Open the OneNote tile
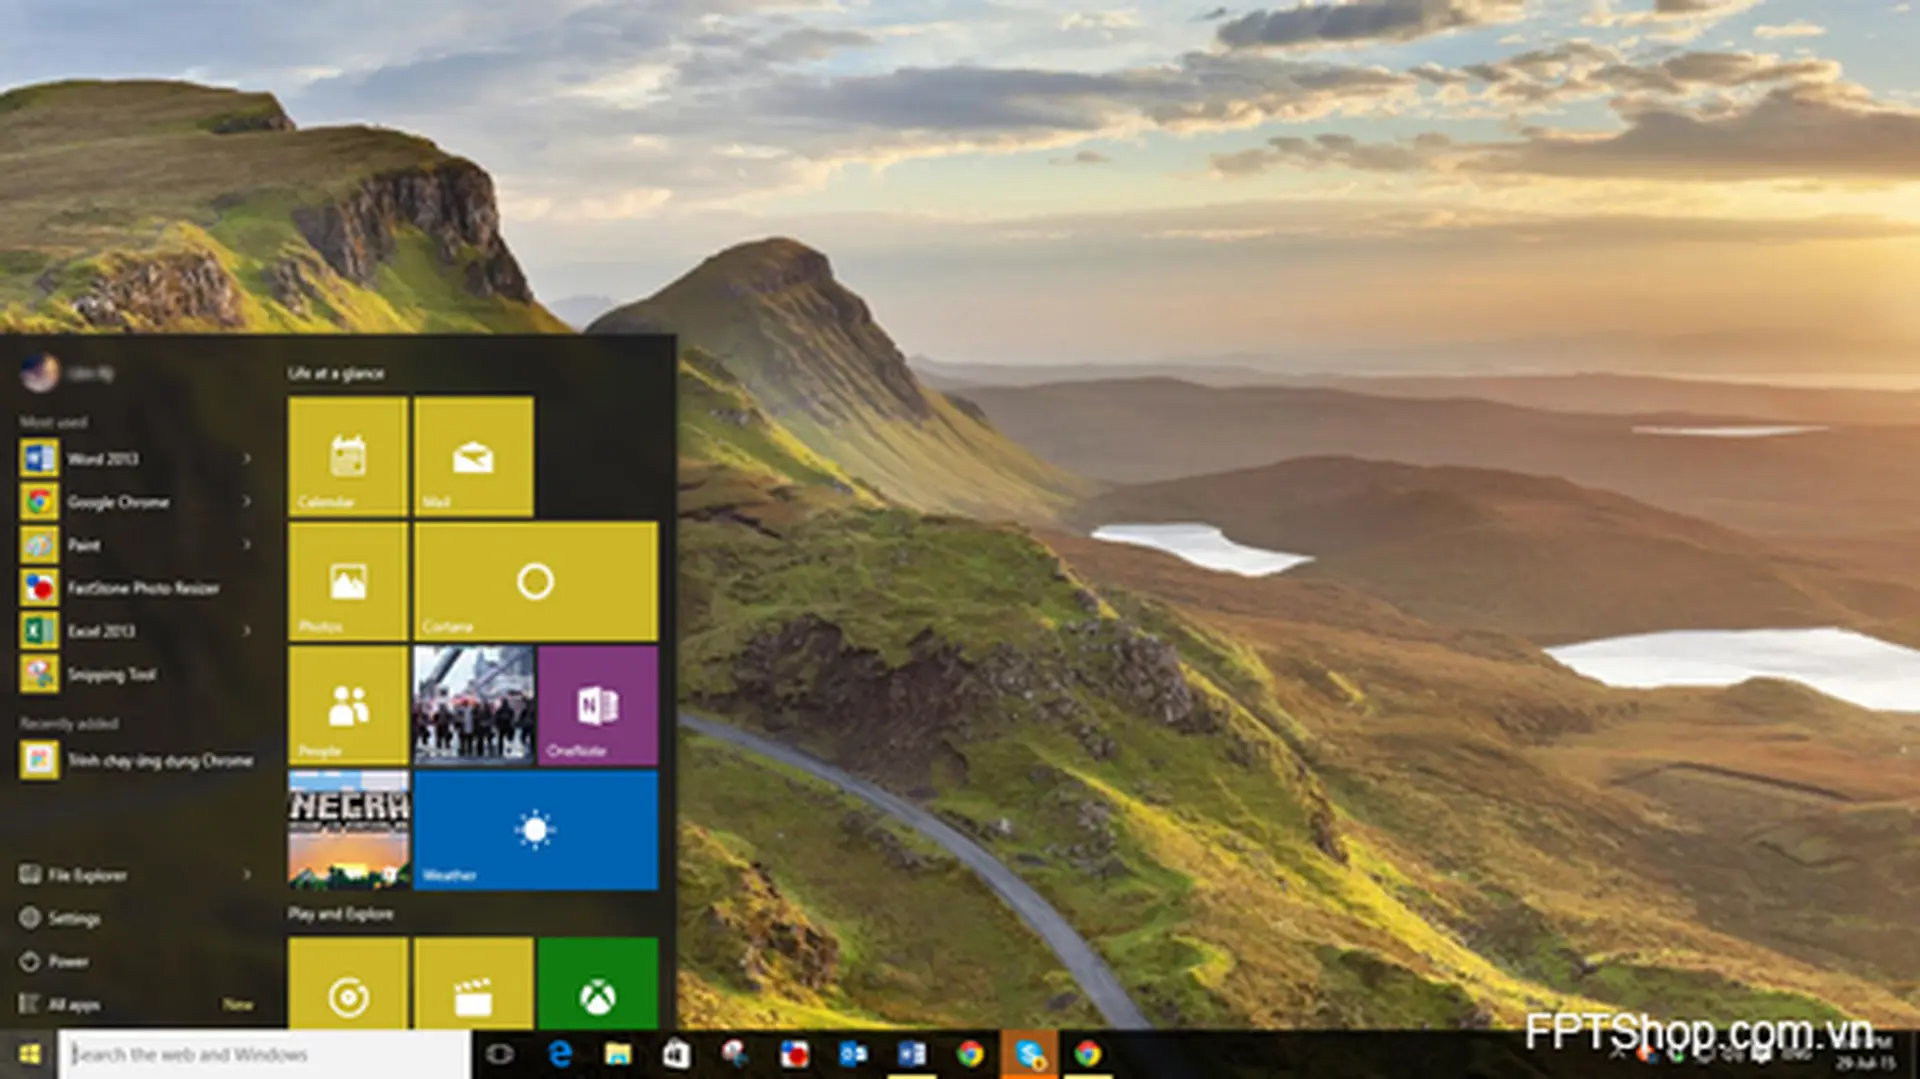Screen dimensions: 1920x1079 pos(598,706)
